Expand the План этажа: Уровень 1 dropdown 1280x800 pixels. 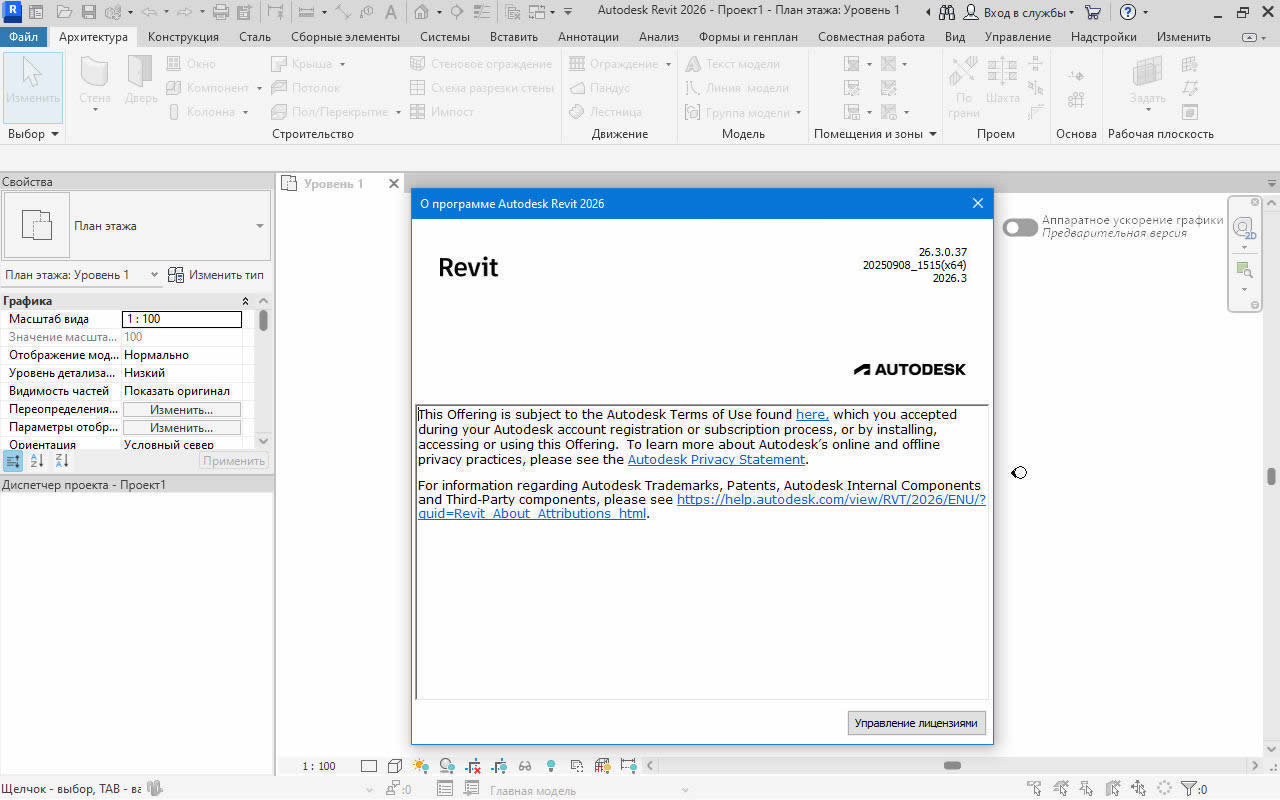(x=154, y=275)
